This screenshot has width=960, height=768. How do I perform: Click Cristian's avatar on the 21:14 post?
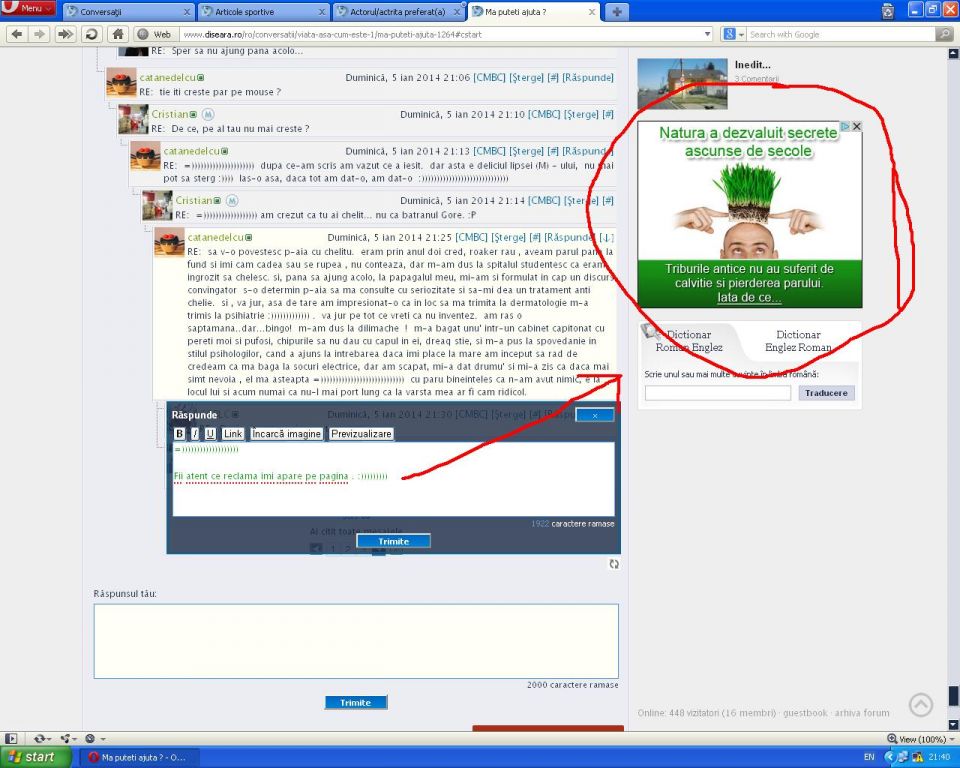(x=157, y=205)
